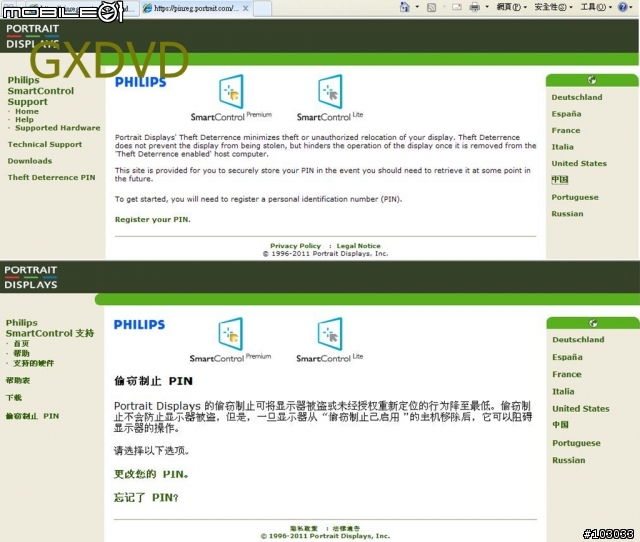This screenshot has height=542, width=640.
Task: Open the Home button dropdown arrow
Action: 417,7
